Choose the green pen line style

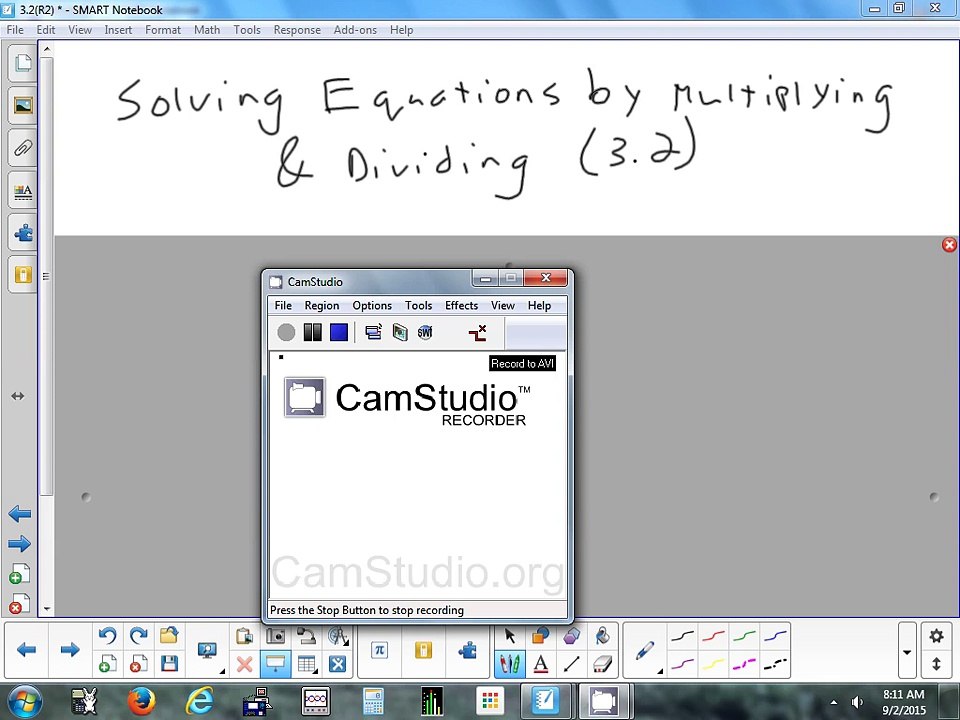click(744, 637)
